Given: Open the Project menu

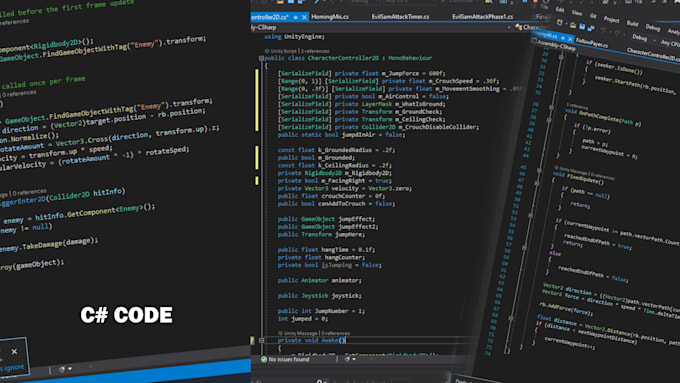Looking at the screenshot, I should [x=611, y=20].
